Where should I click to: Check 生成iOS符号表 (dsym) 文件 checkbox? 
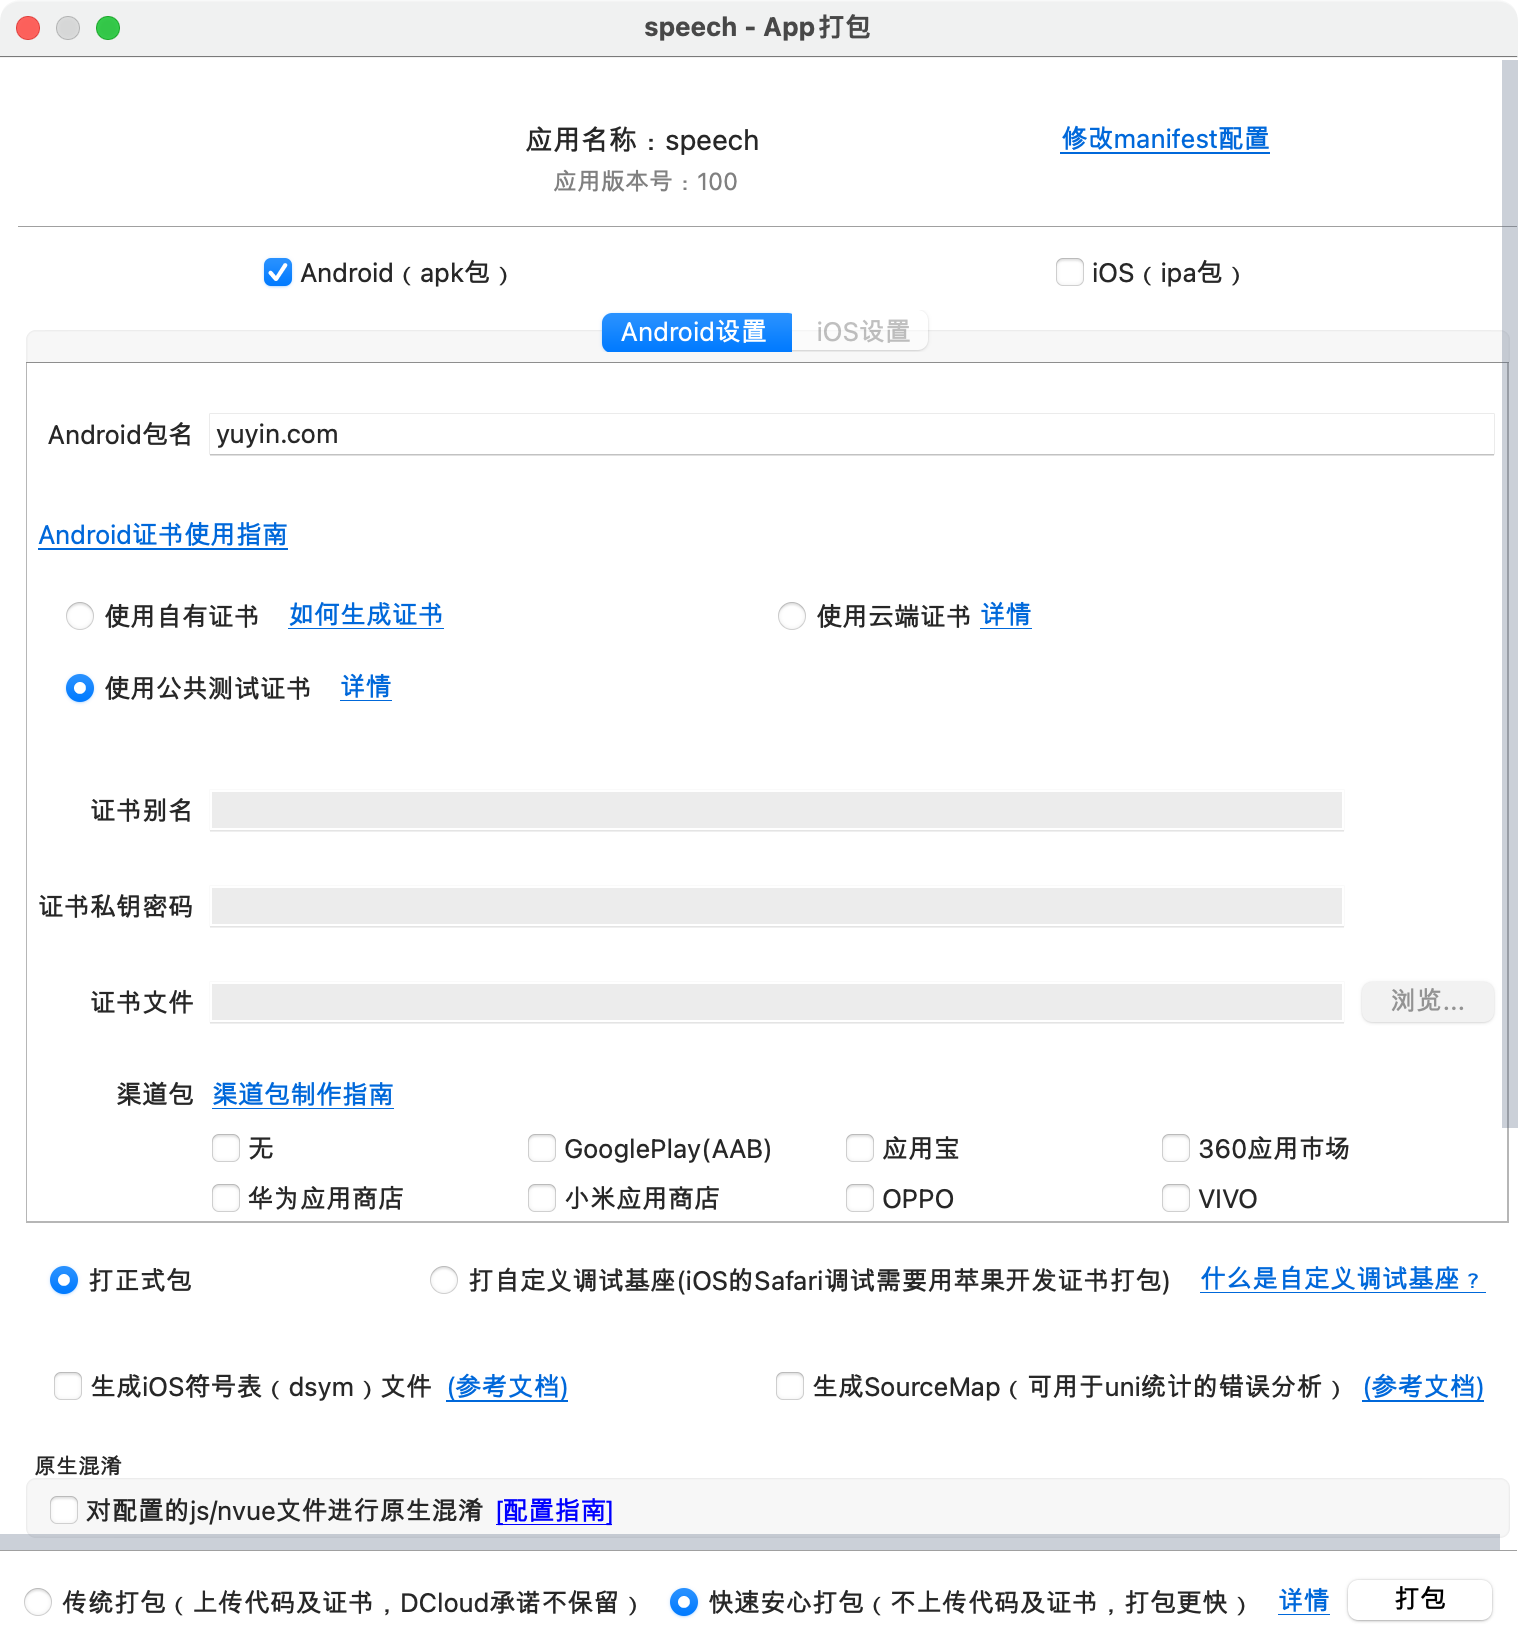[68, 1386]
